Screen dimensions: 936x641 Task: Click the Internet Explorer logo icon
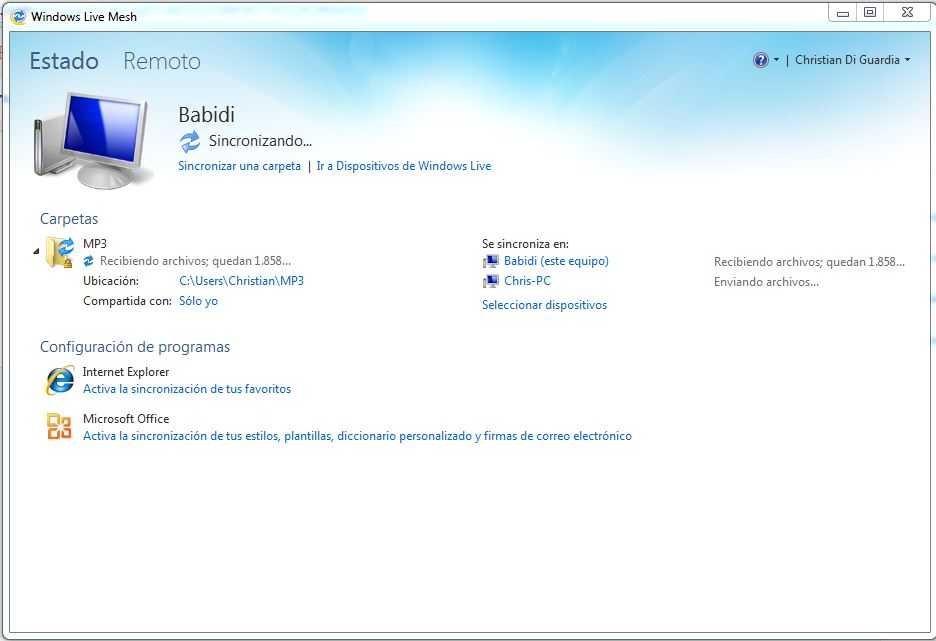pos(60,380)
